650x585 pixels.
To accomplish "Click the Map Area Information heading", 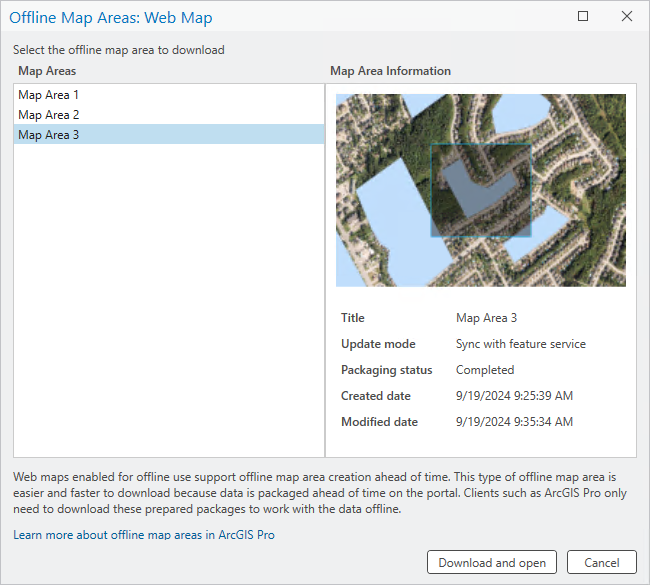I will [390, 71].
